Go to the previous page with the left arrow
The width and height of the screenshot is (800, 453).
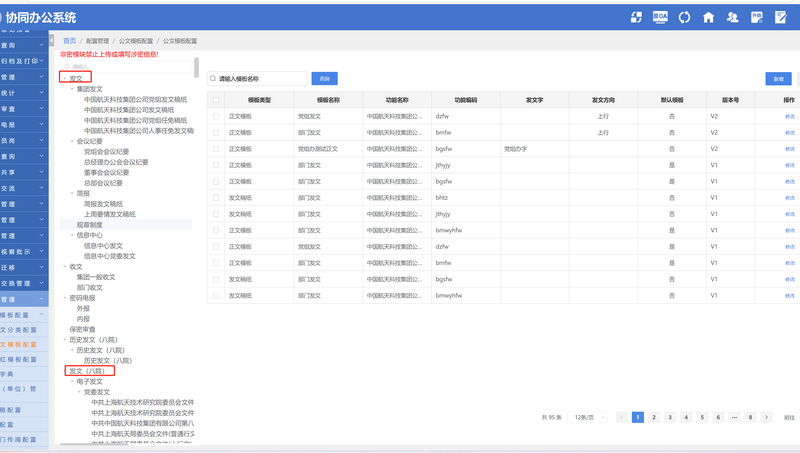click(x=621, y=417)
